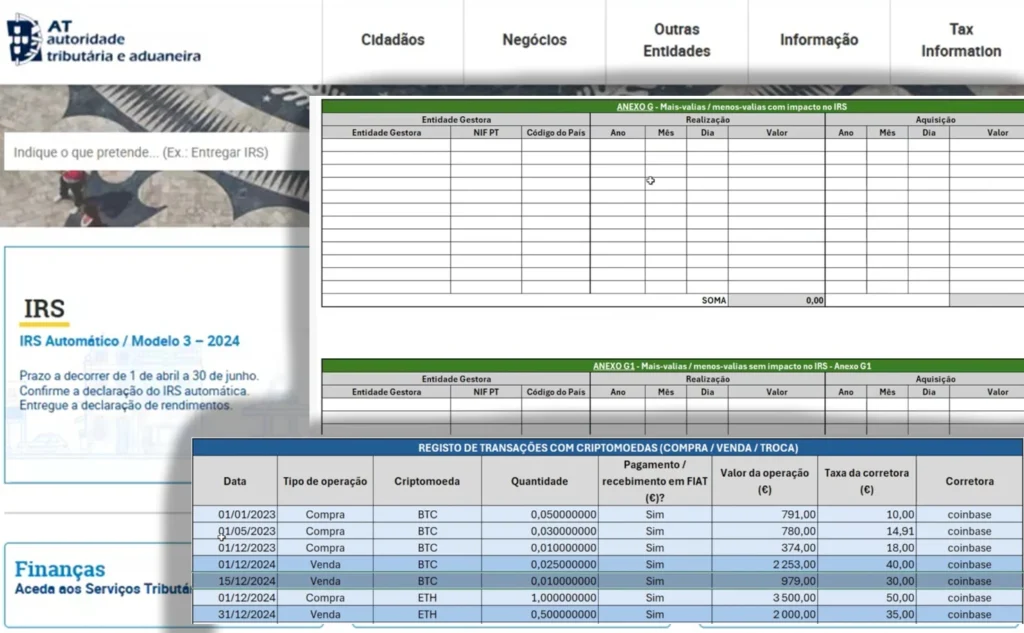Viewport: 1024px width, 633px height.
Task: Select the 01/01/2023 date cell
Action: [x=234, y=515]
